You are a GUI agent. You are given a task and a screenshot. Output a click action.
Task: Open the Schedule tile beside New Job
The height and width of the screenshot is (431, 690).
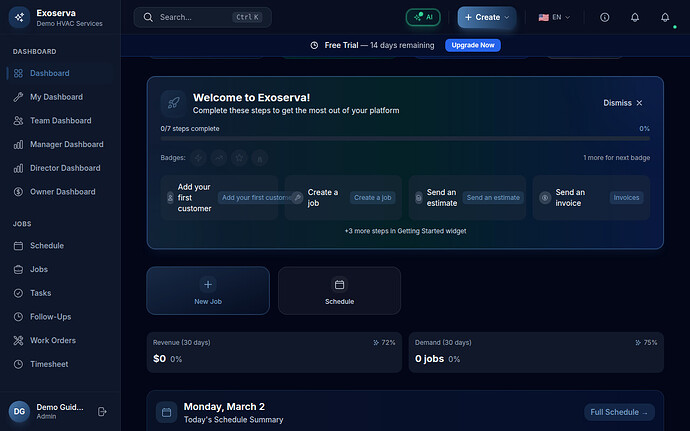point(339,290)
